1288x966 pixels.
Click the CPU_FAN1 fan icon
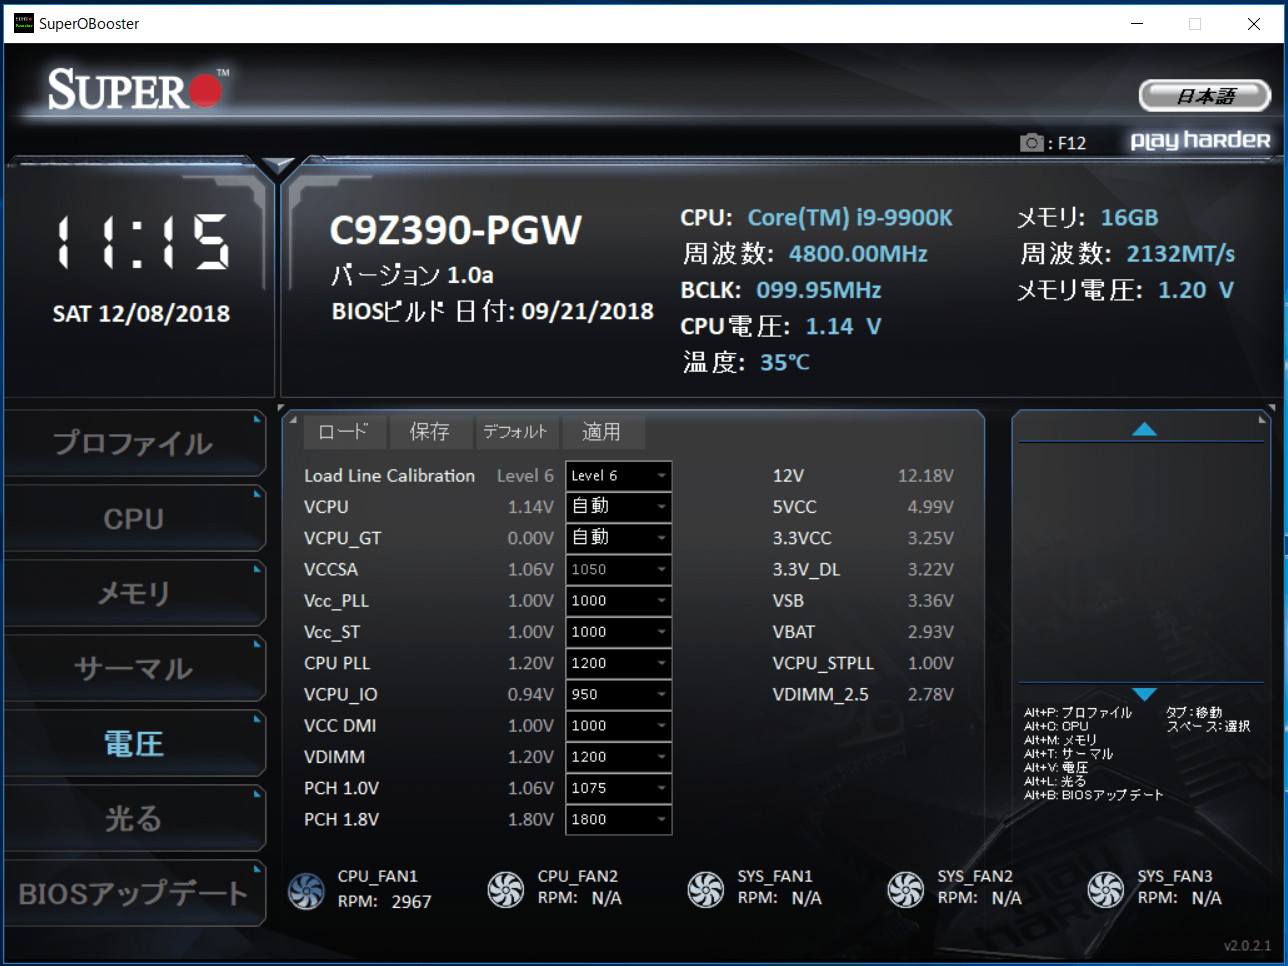point(306,890)
